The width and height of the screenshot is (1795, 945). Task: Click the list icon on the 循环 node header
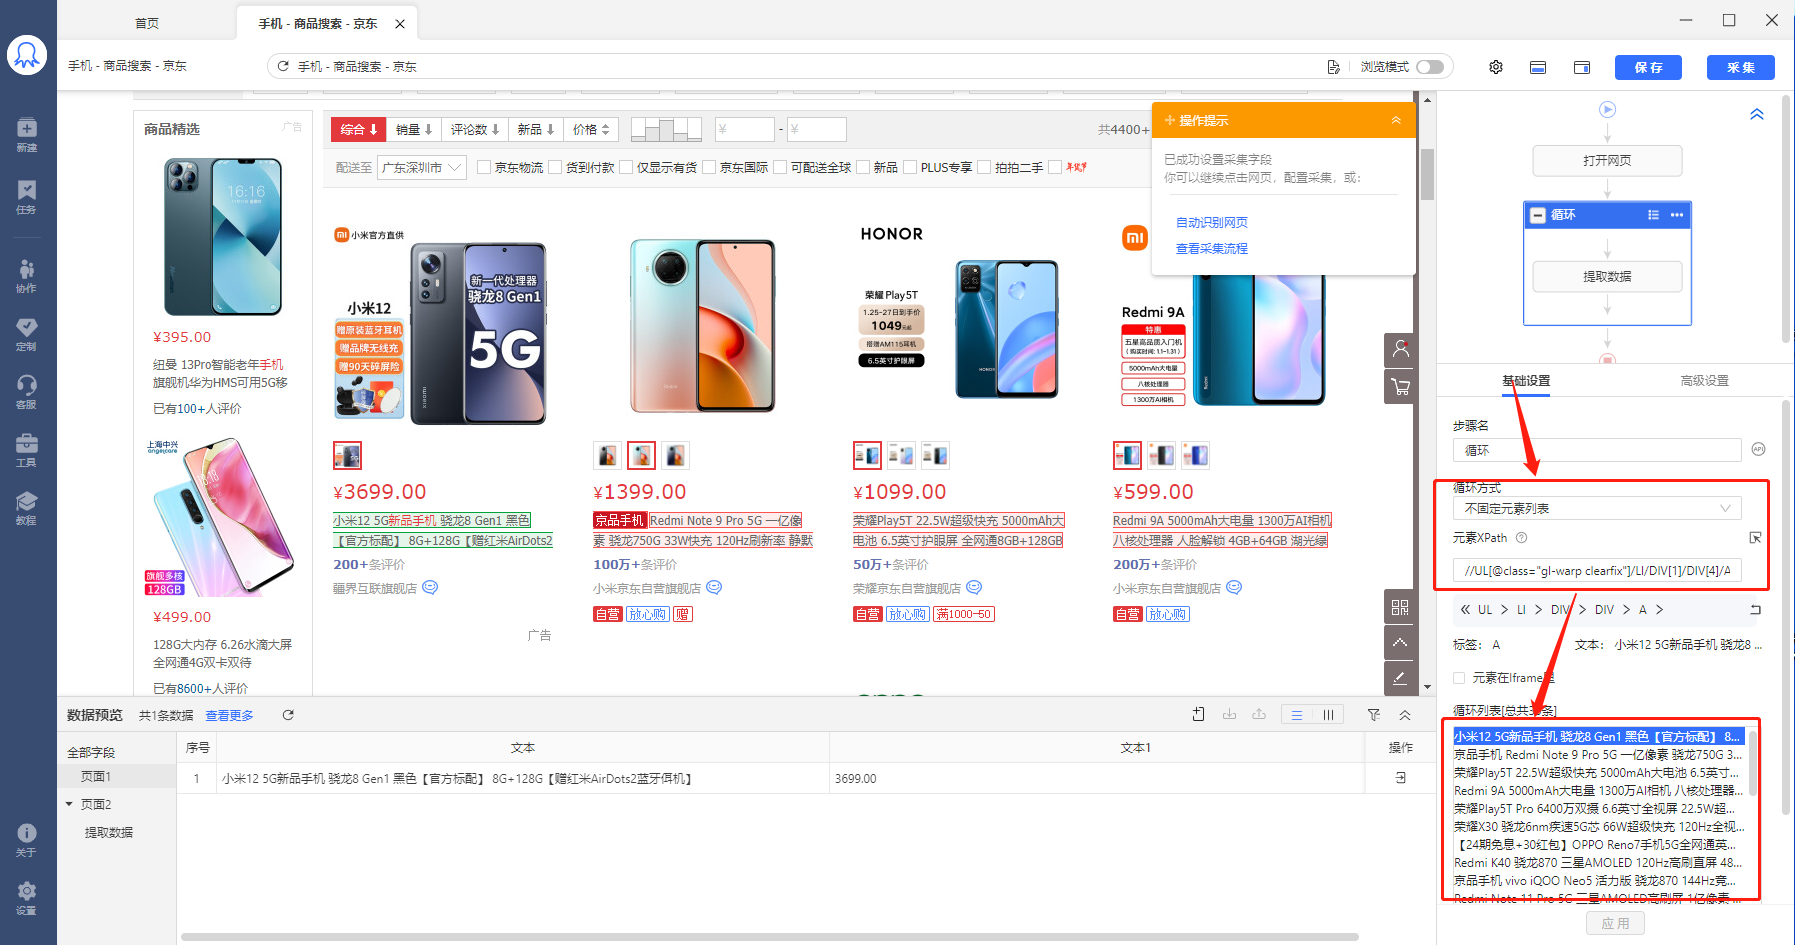[x=1653, y=215]
